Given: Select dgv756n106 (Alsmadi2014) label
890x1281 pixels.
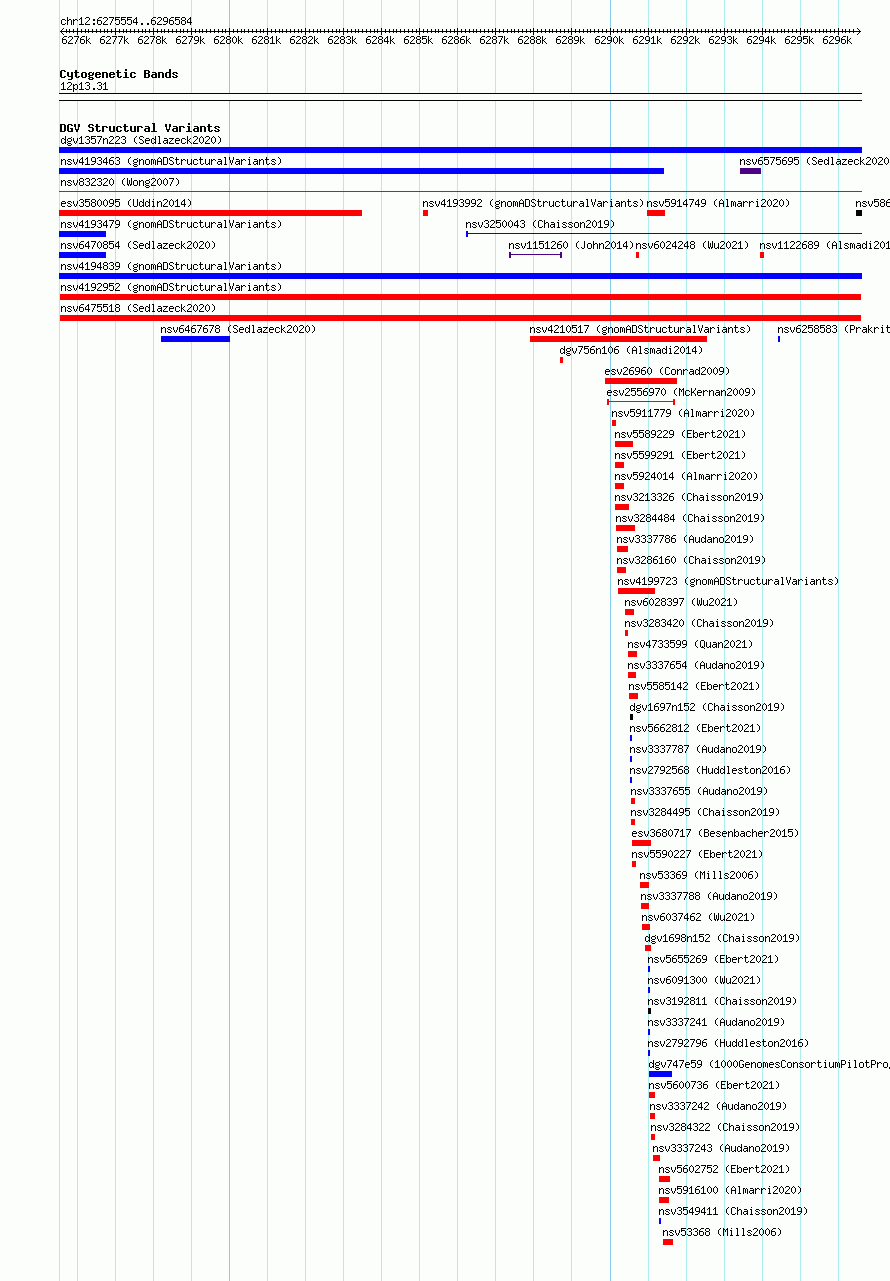Looking at the screenshot, I should click(x=631, y=350).
